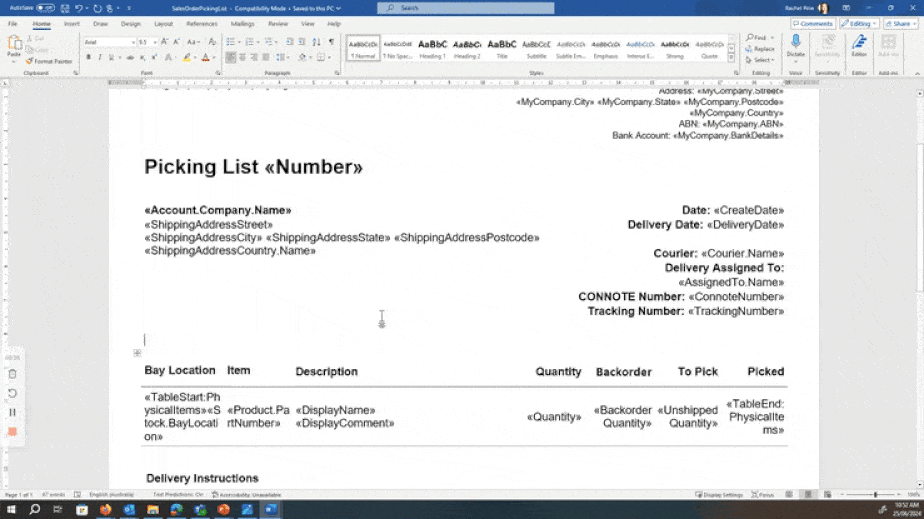Open the Dictate microphone tool
The image size is (924, 519).
(x=795, y=46)
